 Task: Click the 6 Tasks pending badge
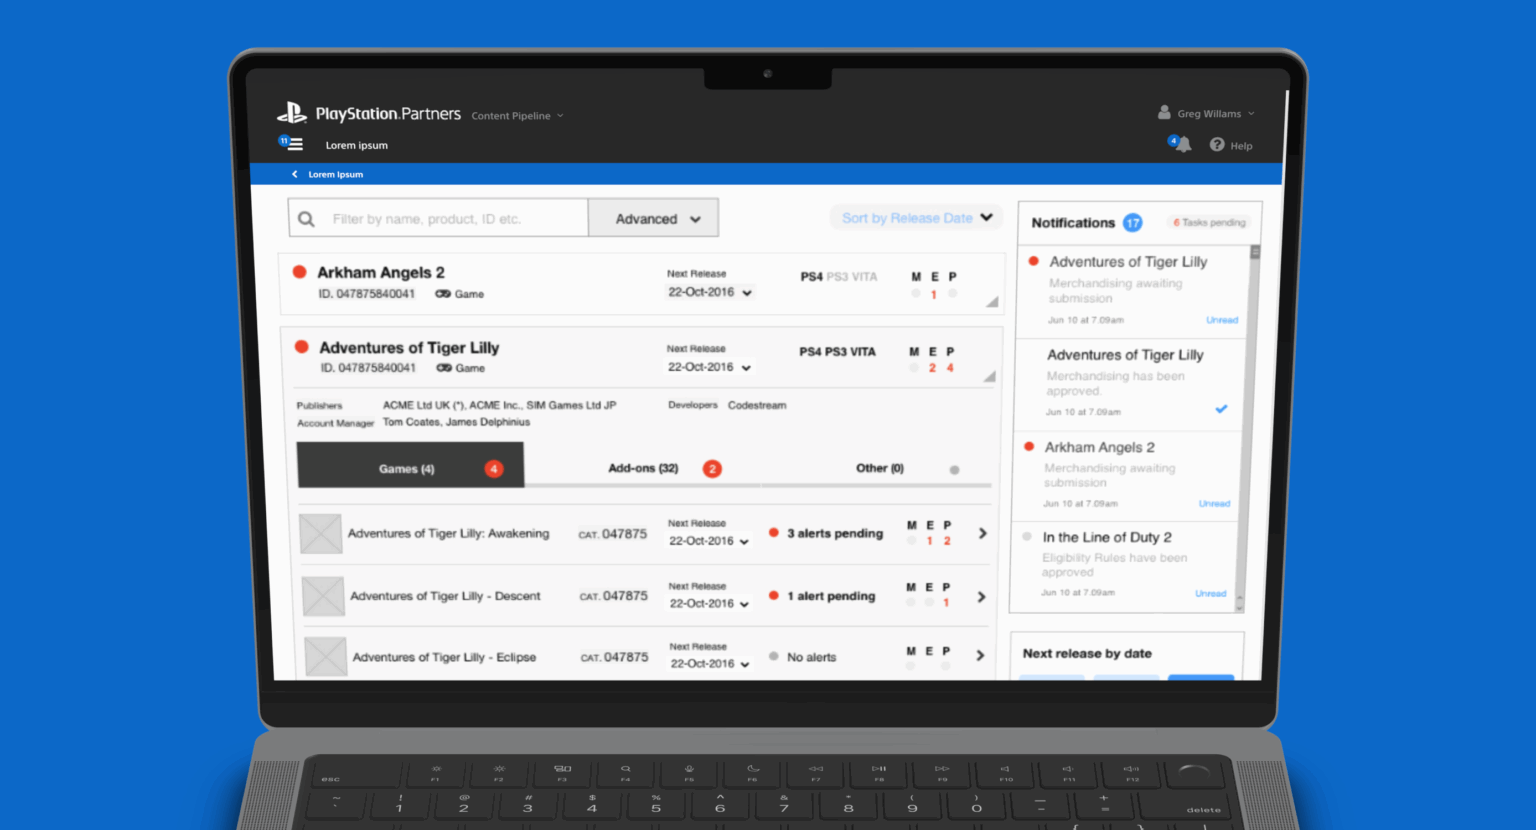tap(1209, 222)
